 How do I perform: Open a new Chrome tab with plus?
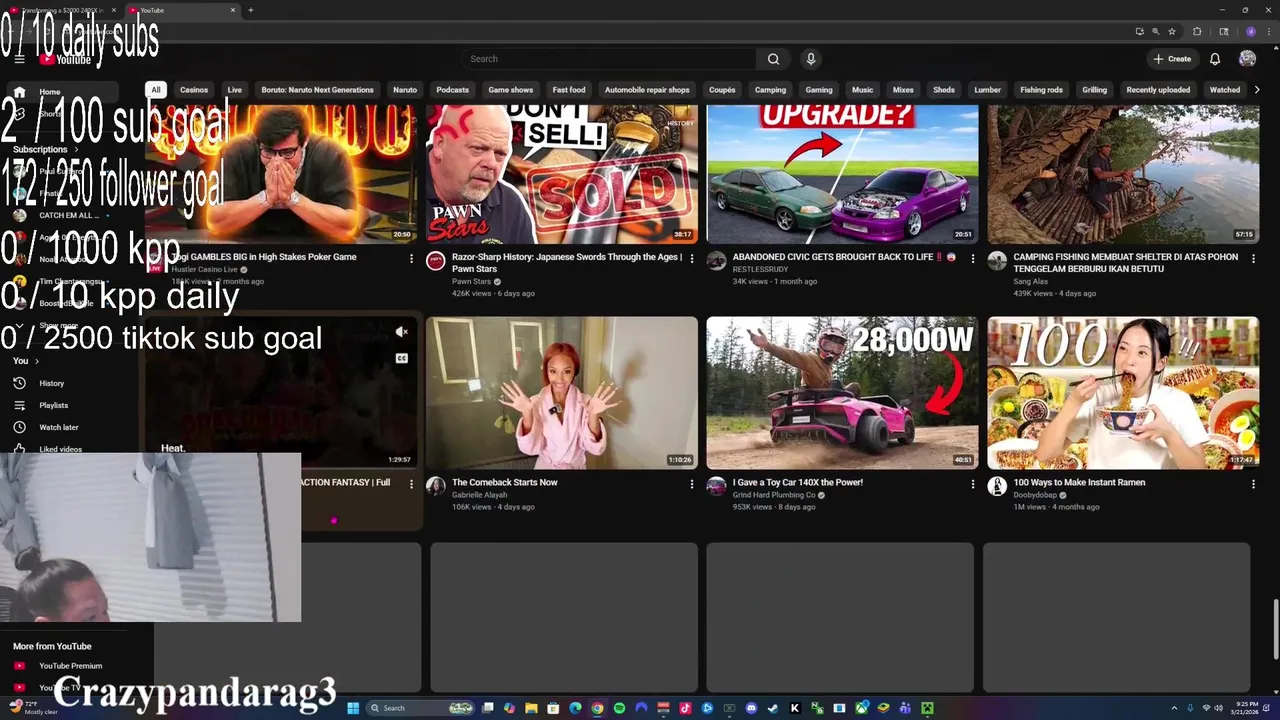click(x=250, y=10)
